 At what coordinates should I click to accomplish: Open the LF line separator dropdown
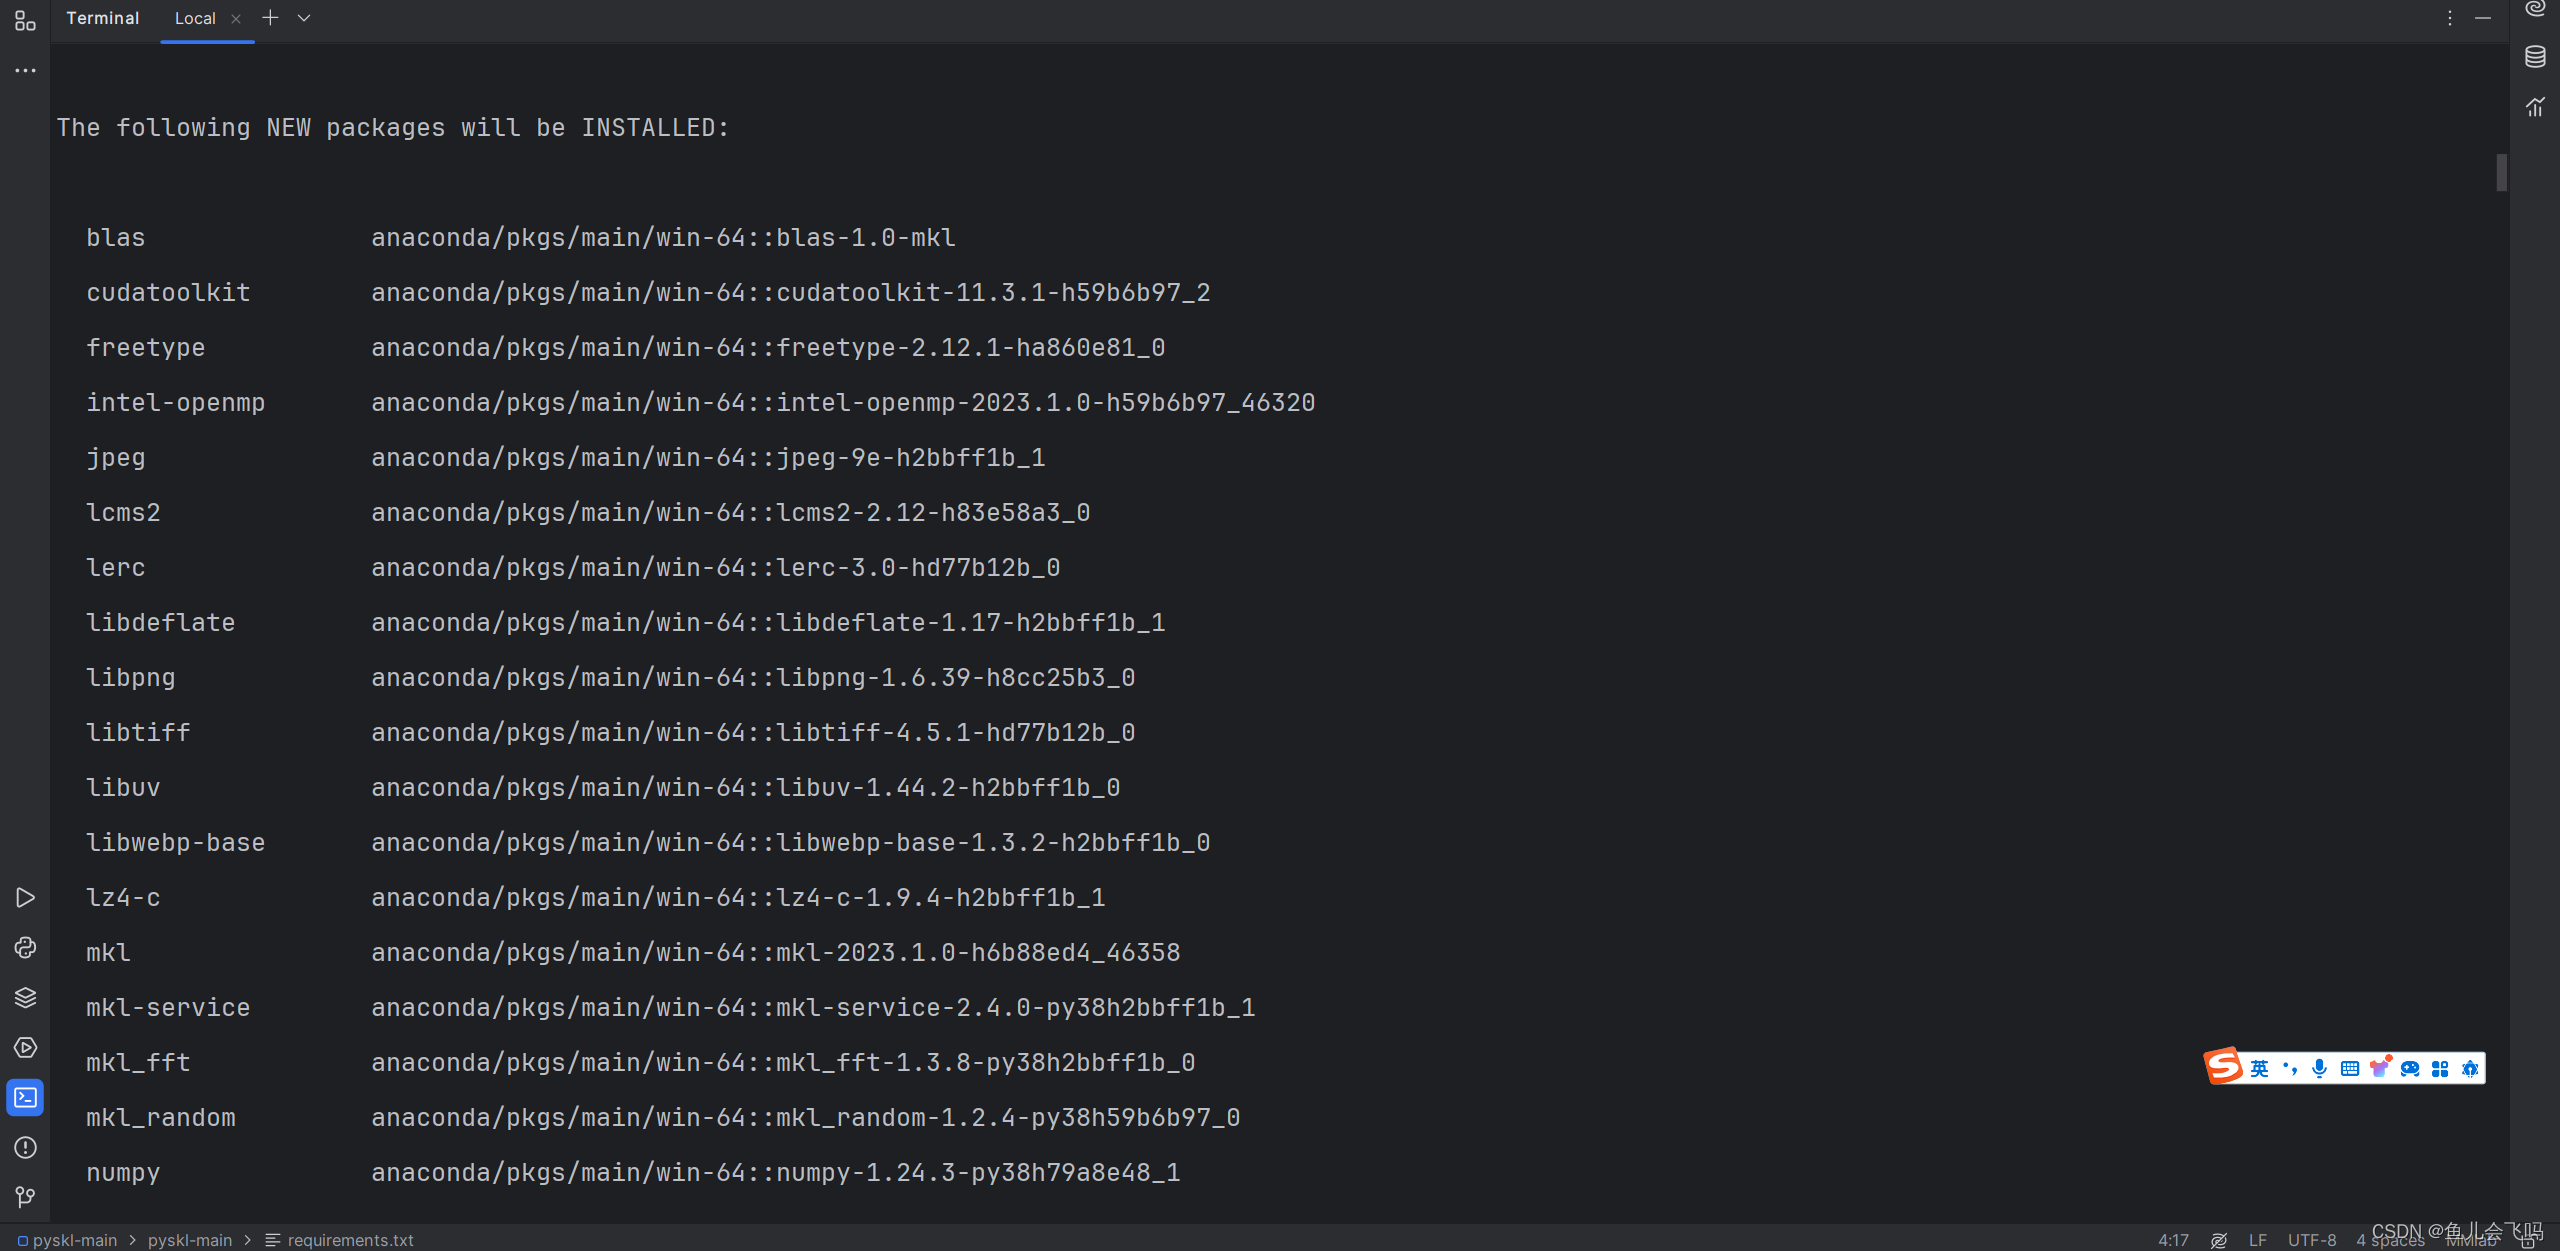click(x=2258, y=1240)
